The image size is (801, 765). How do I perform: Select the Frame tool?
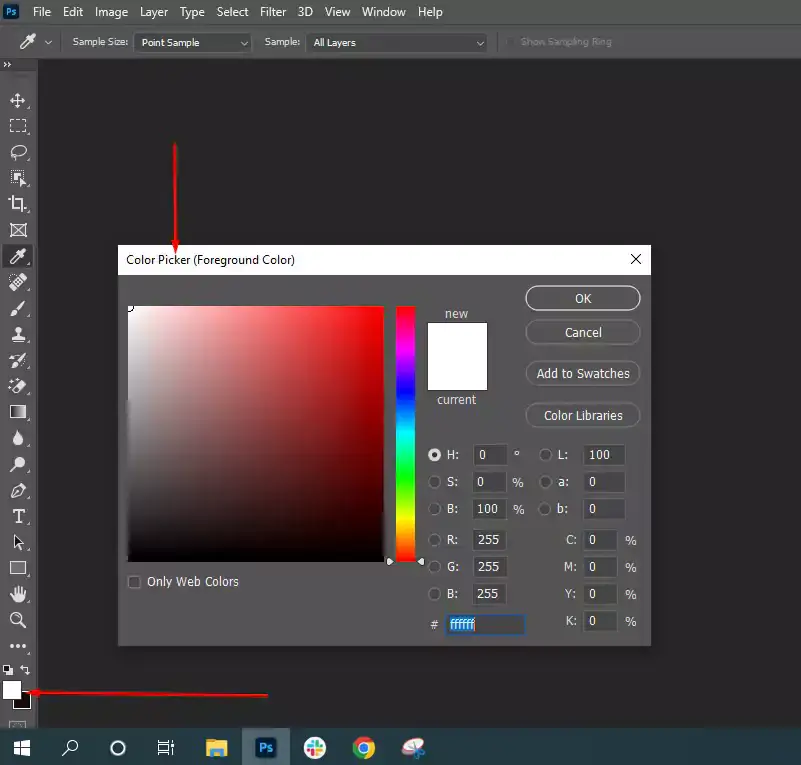click(18, 230)
